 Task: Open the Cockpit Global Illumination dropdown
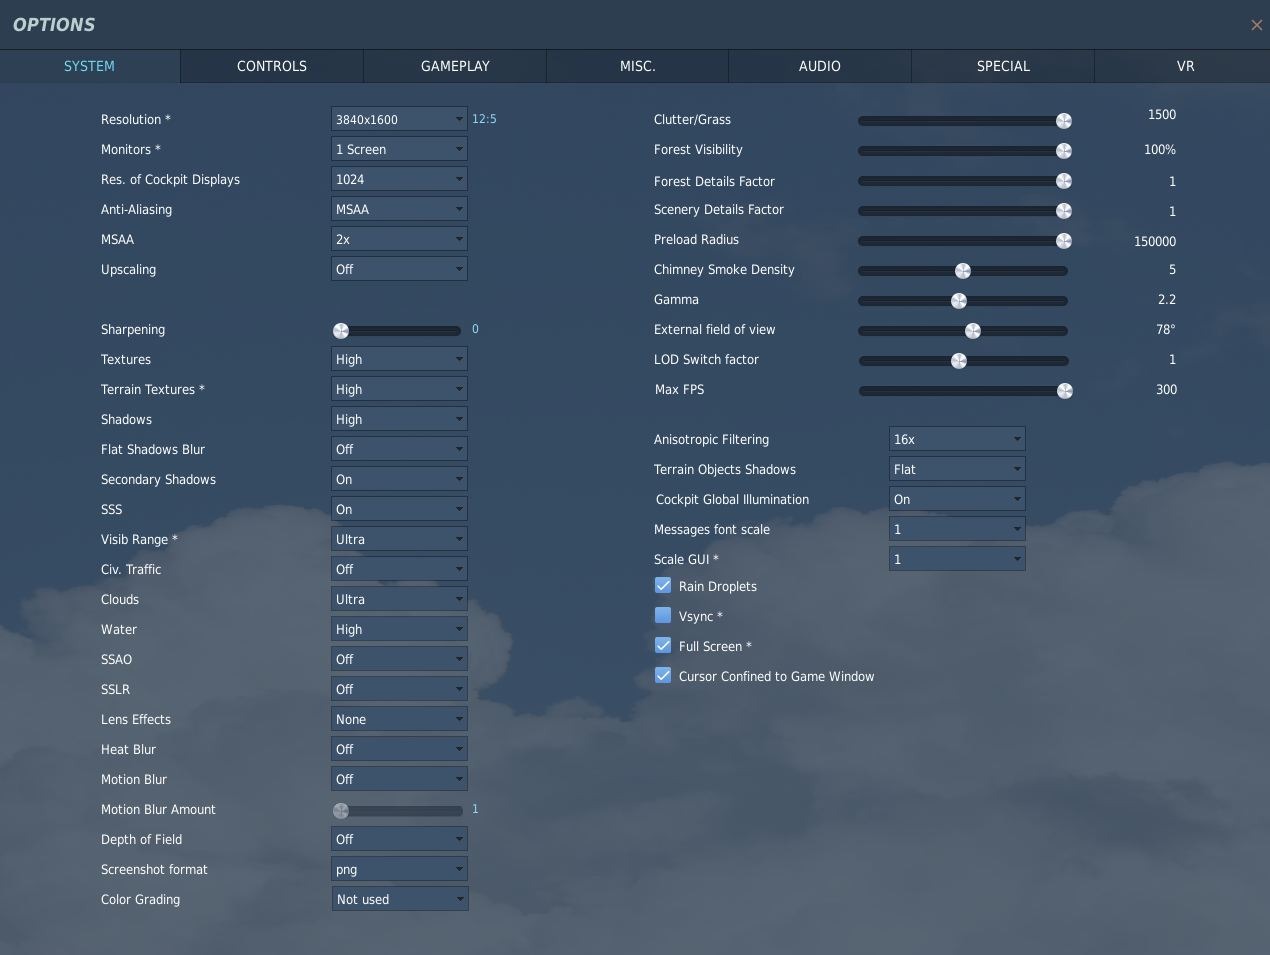coord(957,499)
